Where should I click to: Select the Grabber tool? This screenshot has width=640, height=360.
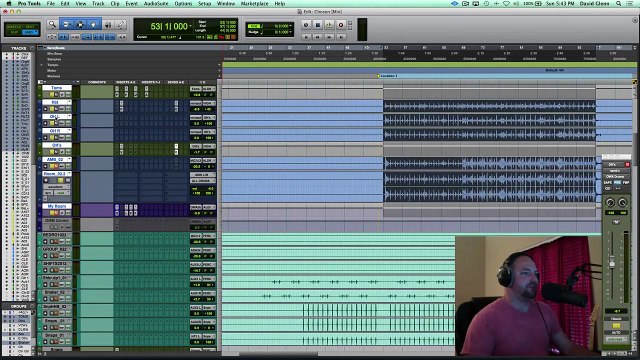point(93,25)
